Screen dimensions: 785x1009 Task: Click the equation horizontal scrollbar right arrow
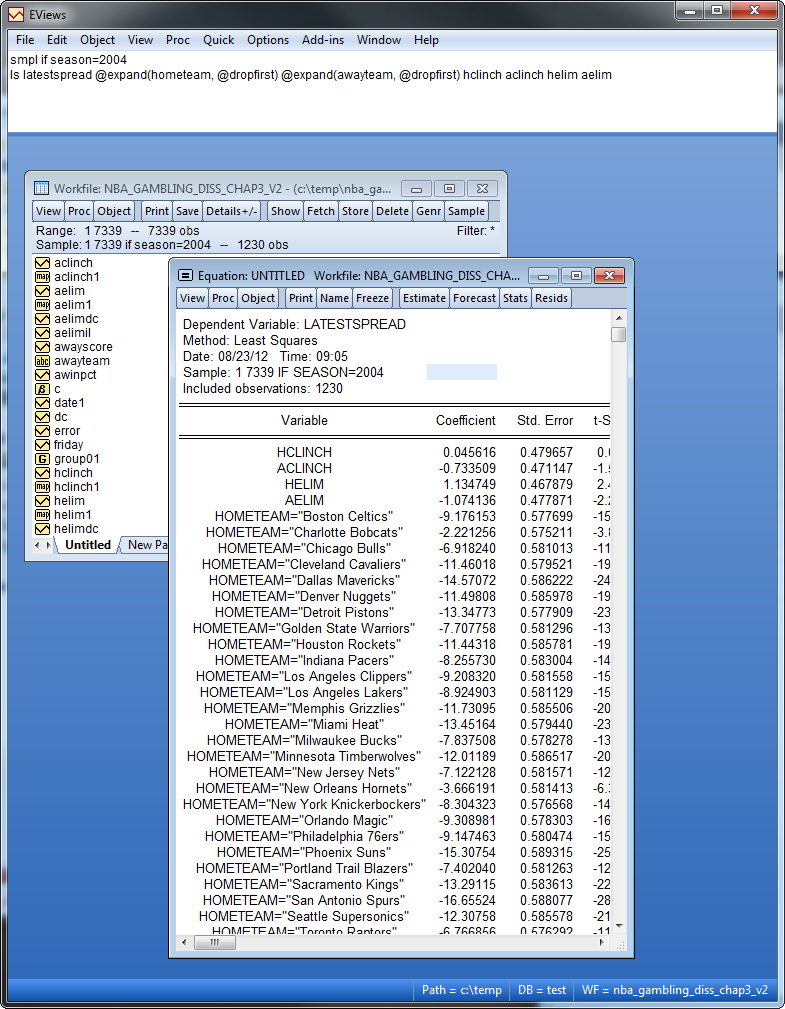(602, 943)
